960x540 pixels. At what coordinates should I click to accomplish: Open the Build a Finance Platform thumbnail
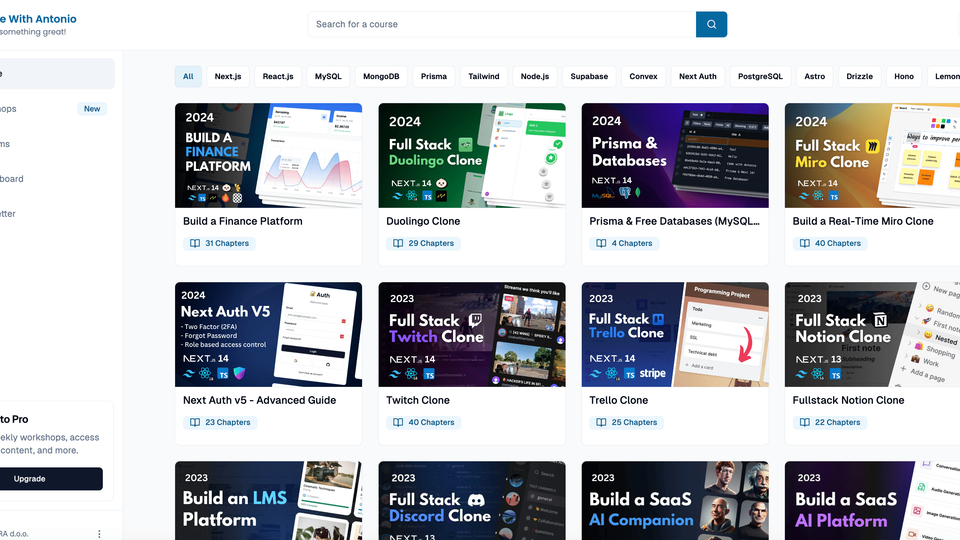pos(268,156)
